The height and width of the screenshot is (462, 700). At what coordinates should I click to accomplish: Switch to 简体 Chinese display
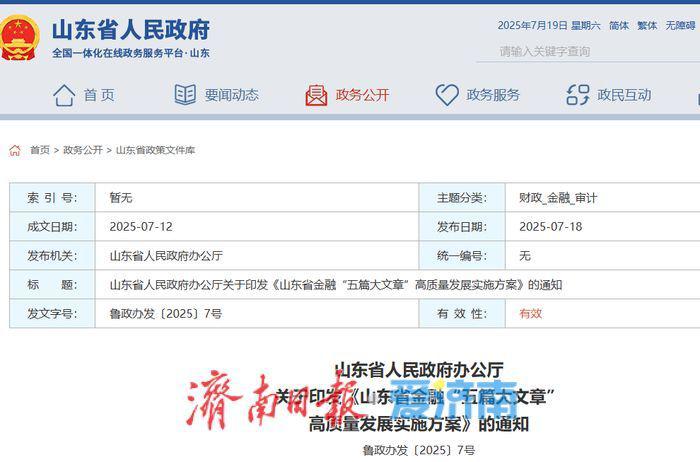[619, 25]
